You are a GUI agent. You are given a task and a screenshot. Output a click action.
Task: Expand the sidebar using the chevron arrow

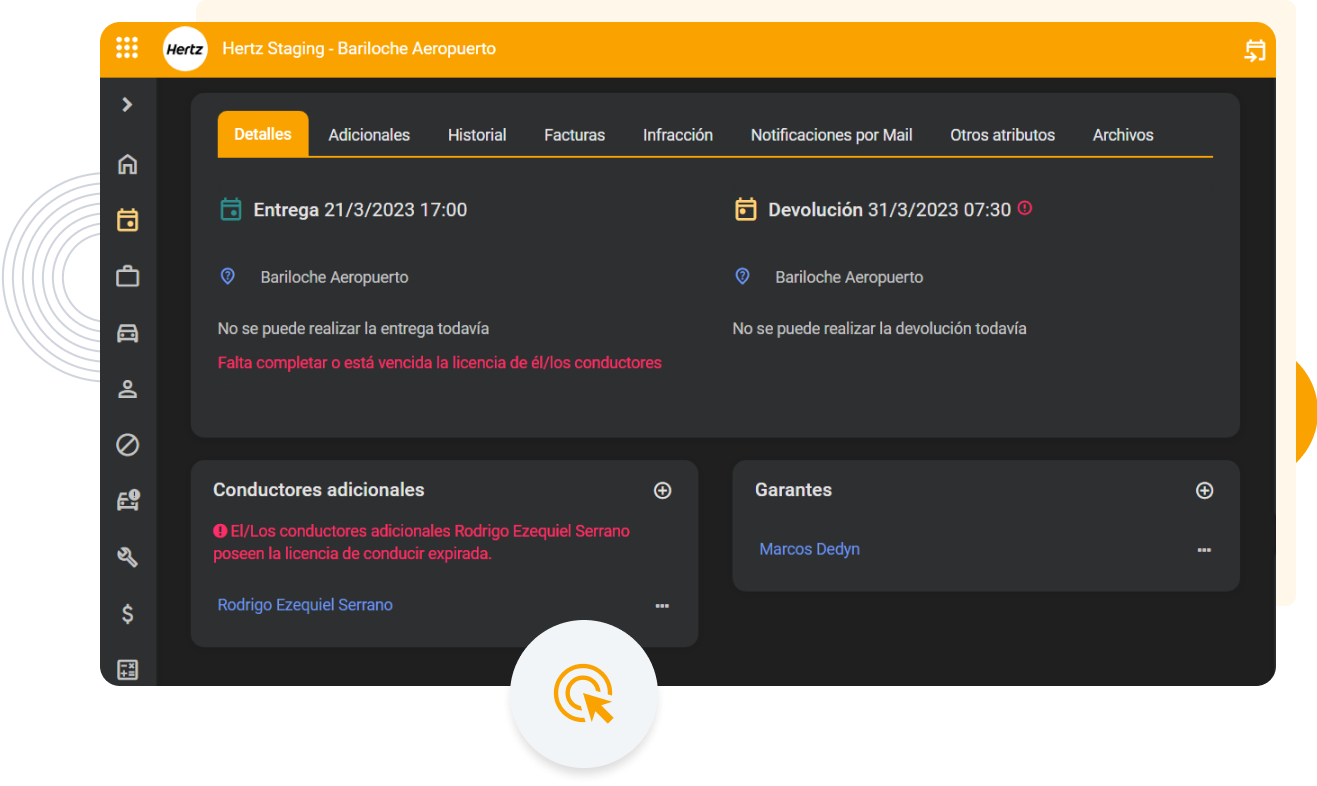click(x=127, y=104)
